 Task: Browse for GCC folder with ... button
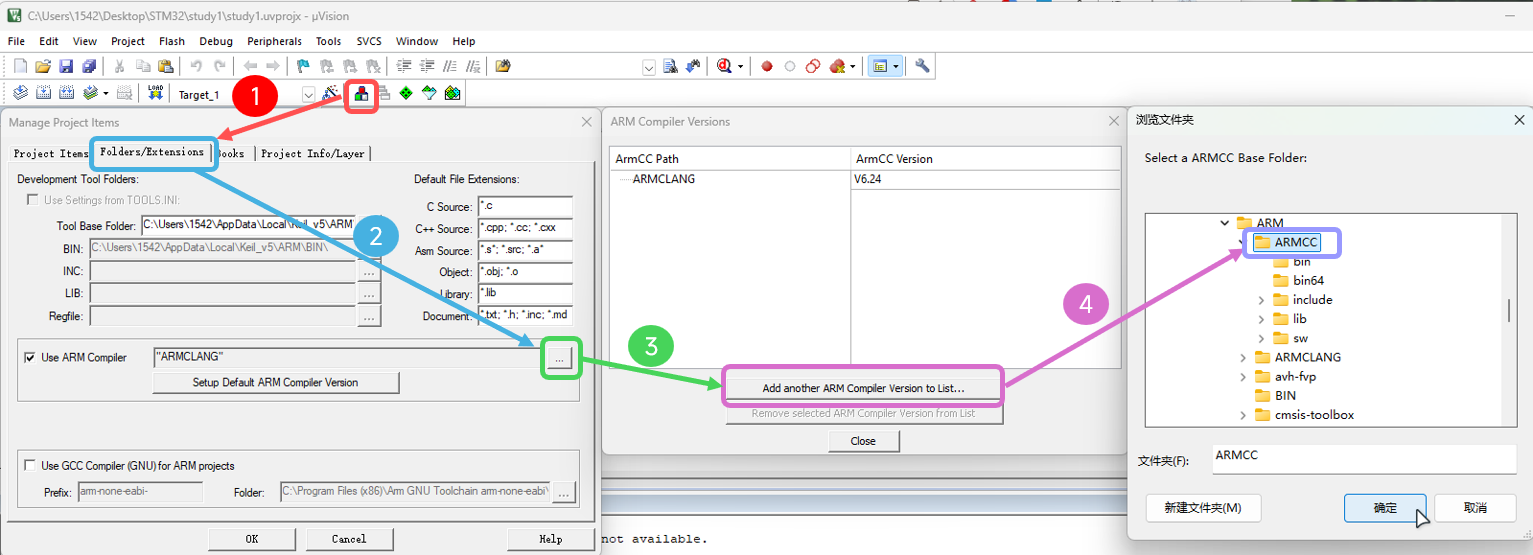564,492
